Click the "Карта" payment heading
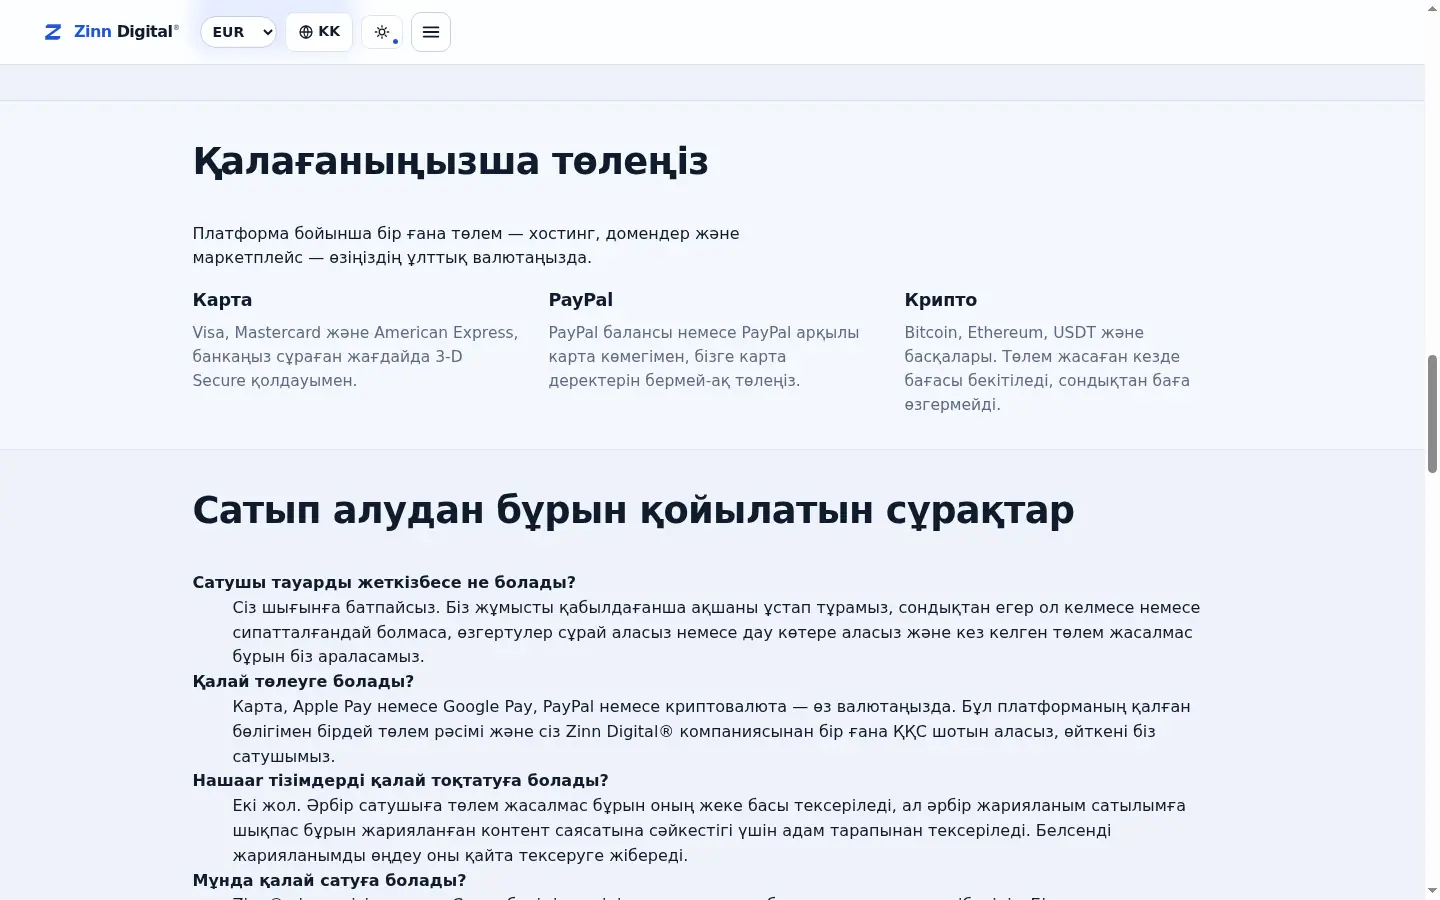The width and height of the screenshot is (1440, 900). click(x=222, y=300)
